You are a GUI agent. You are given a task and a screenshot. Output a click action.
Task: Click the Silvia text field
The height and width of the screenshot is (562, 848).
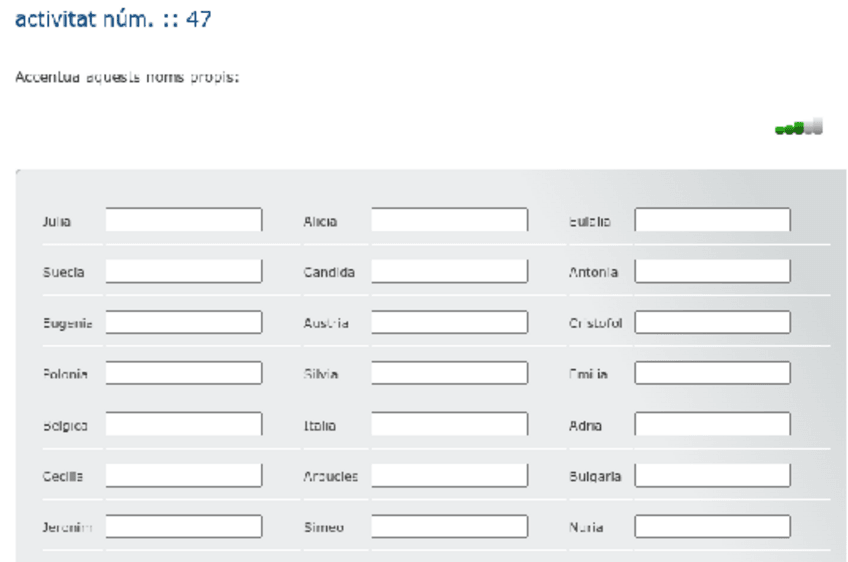[x=449, y=374]
